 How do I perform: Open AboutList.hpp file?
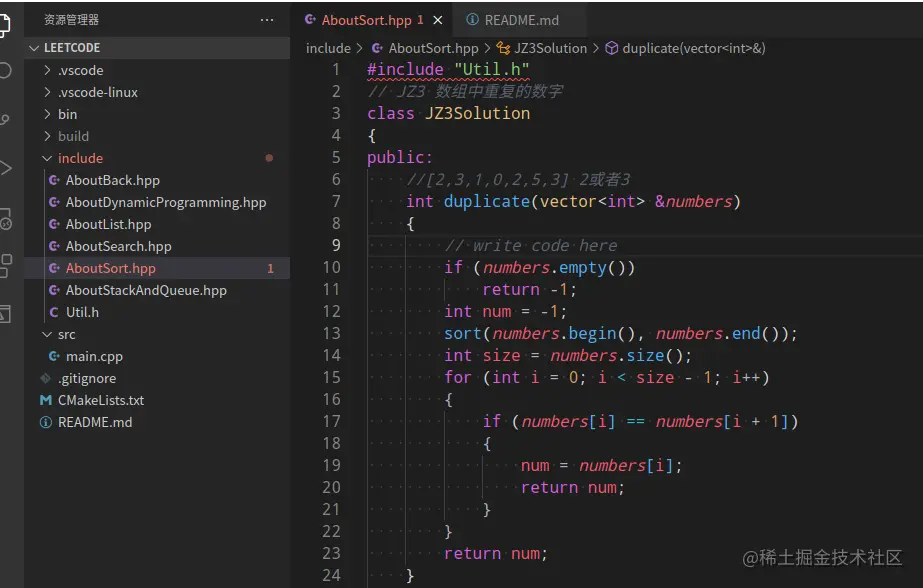(x=157, y=224)
